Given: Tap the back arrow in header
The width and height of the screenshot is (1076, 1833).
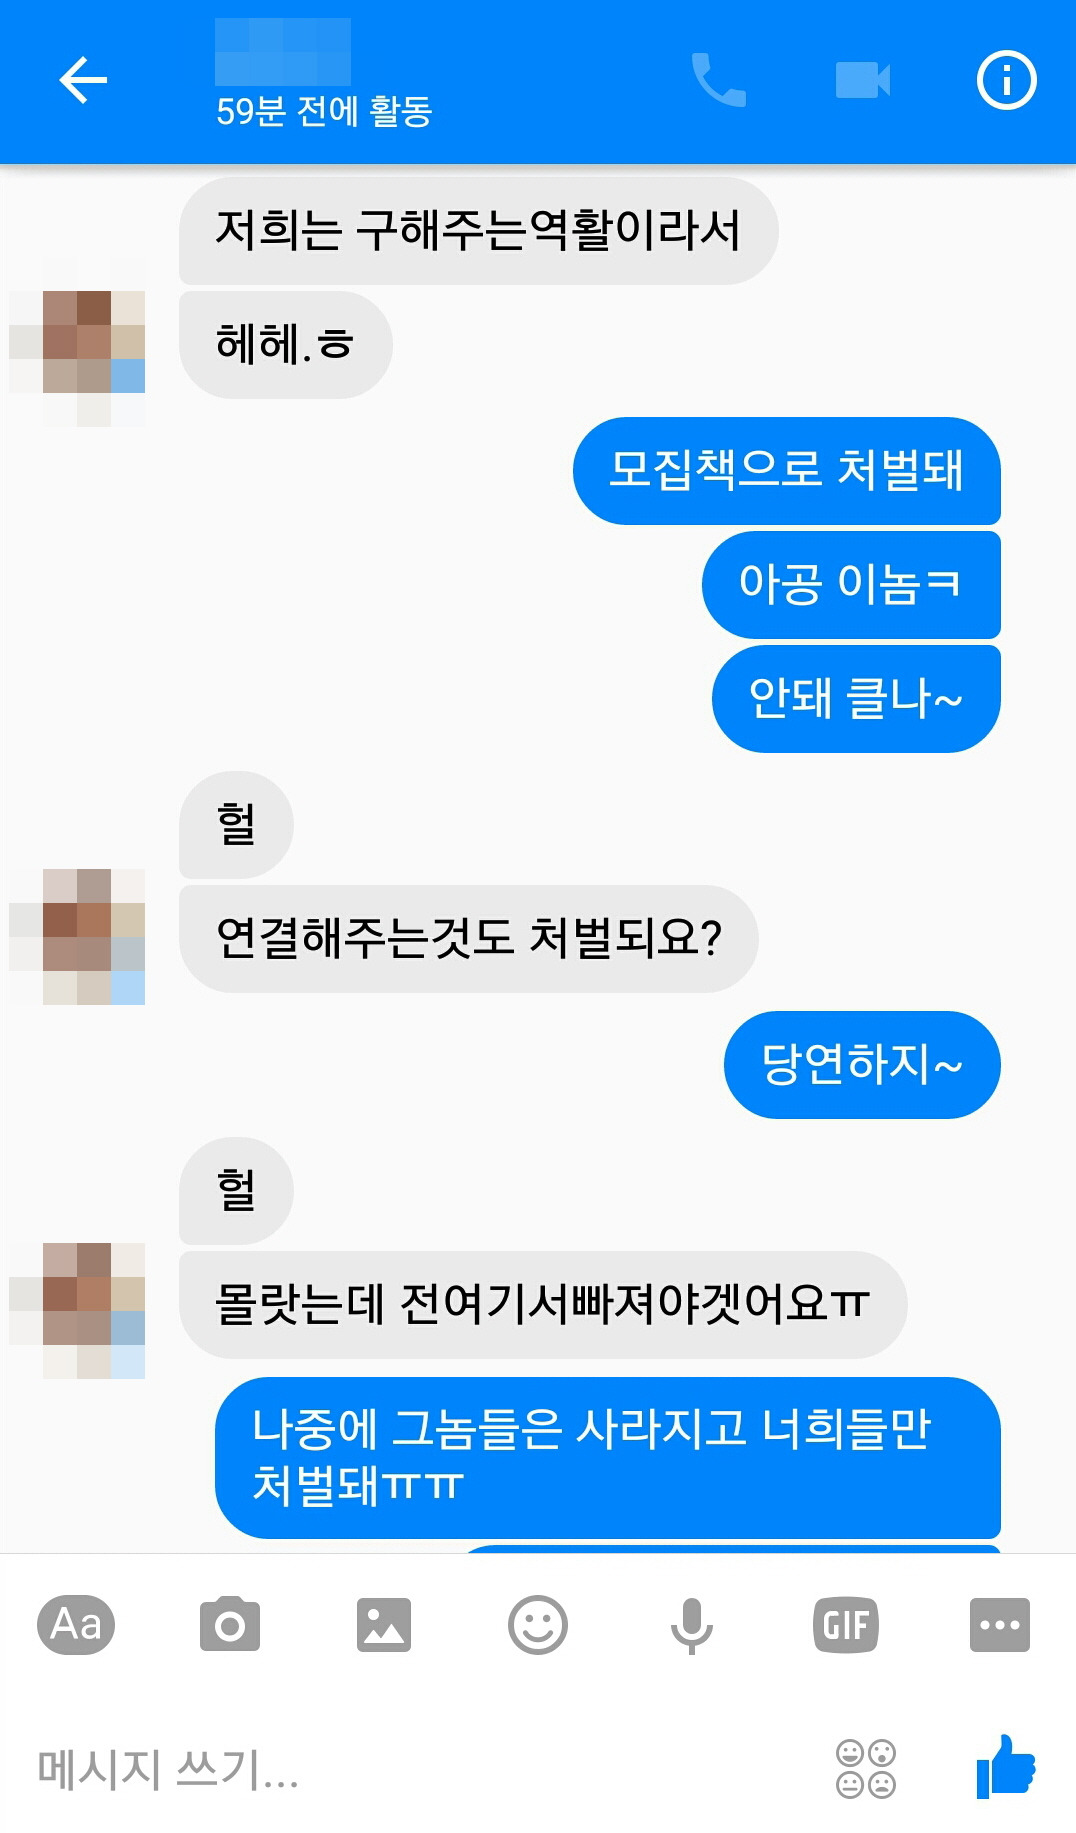Looking at the screenshot, I should point(83,81).
